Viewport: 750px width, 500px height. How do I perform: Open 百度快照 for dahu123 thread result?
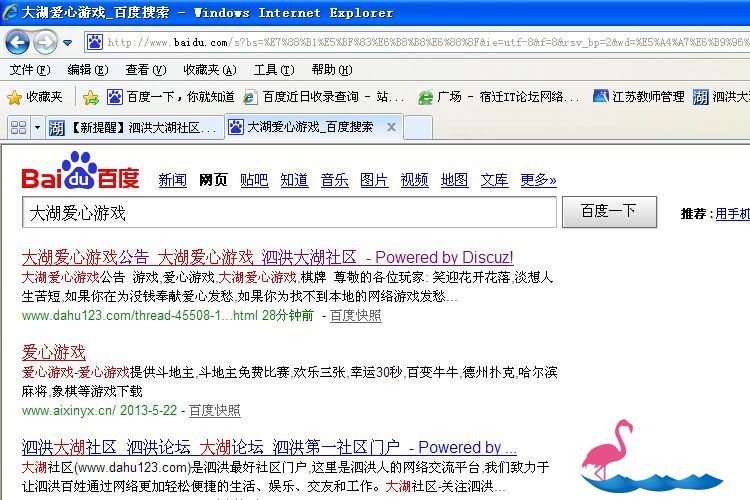(355, 316)
